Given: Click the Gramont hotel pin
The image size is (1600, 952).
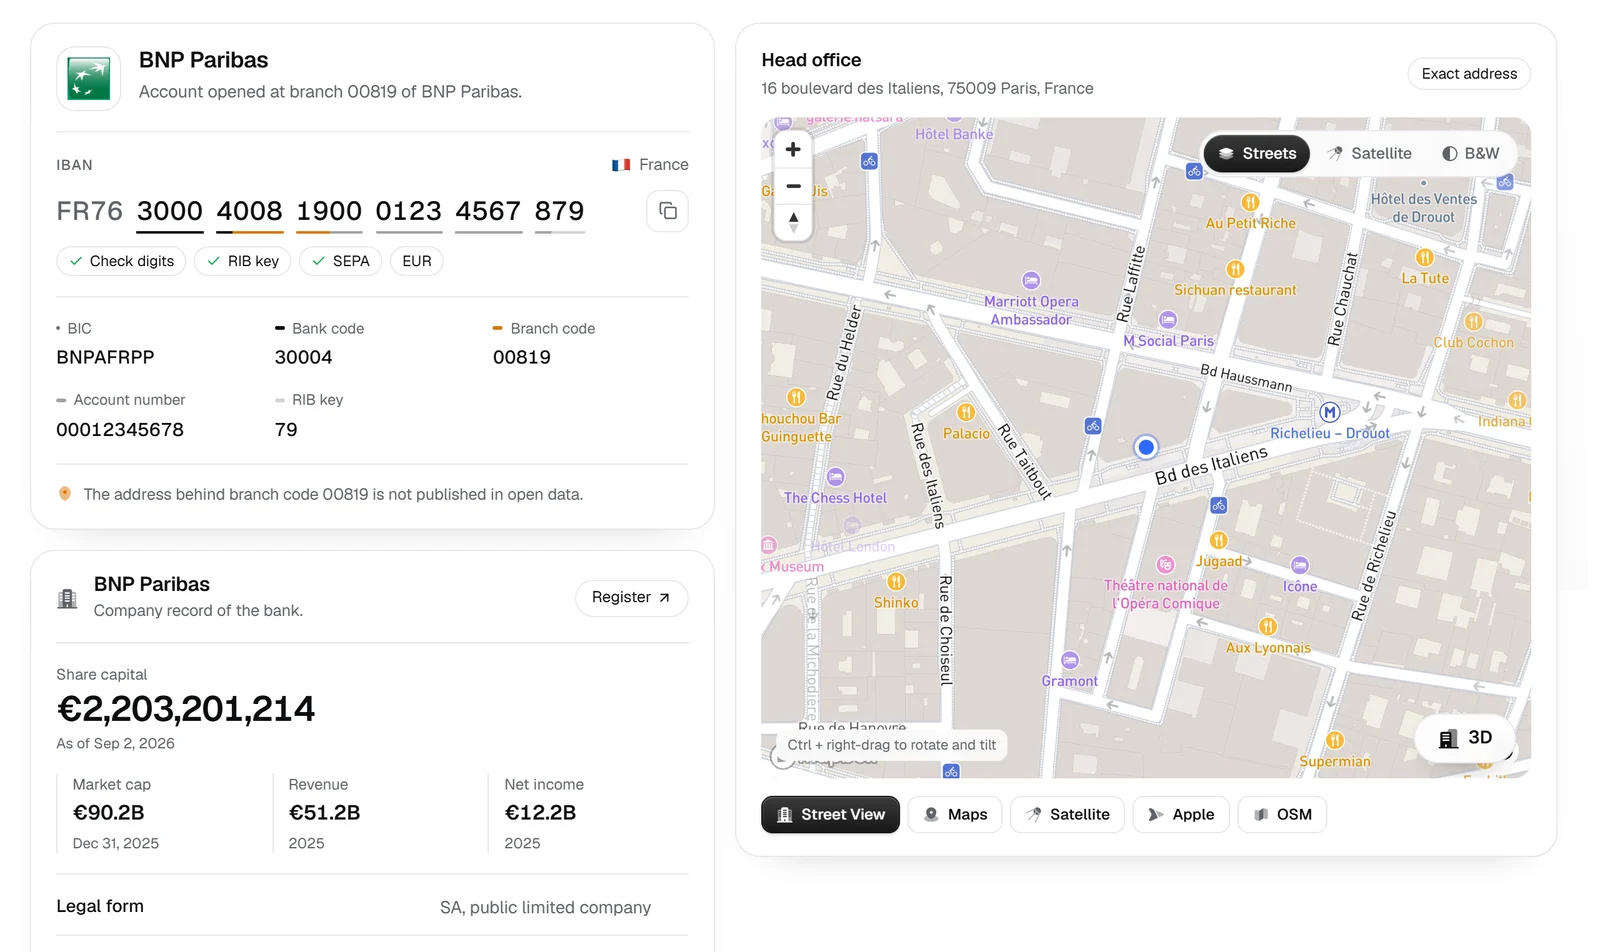Looking at the screenshot, I should pyautogui.click(x=1070, y=660).
